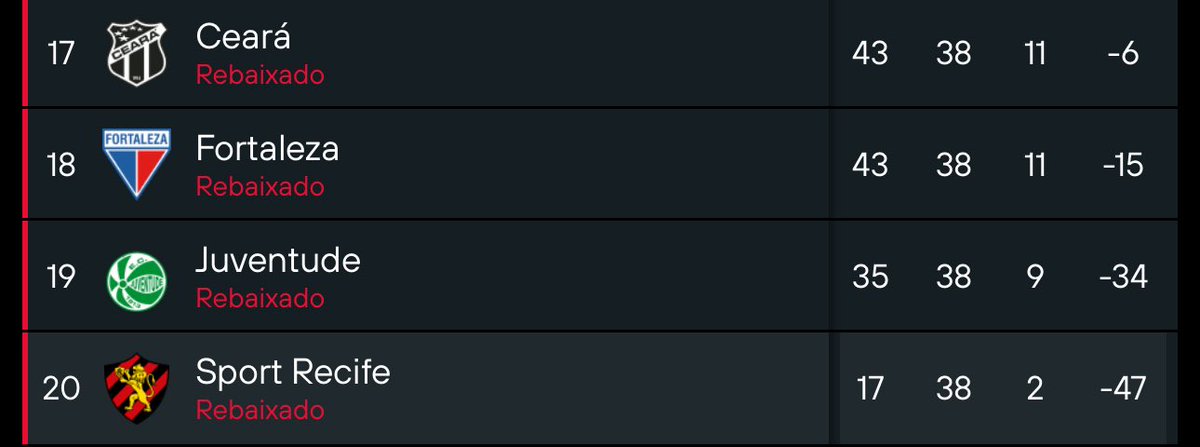
Task: Click Fortaleza's -15 goal difference
Action: [1123, 164]
